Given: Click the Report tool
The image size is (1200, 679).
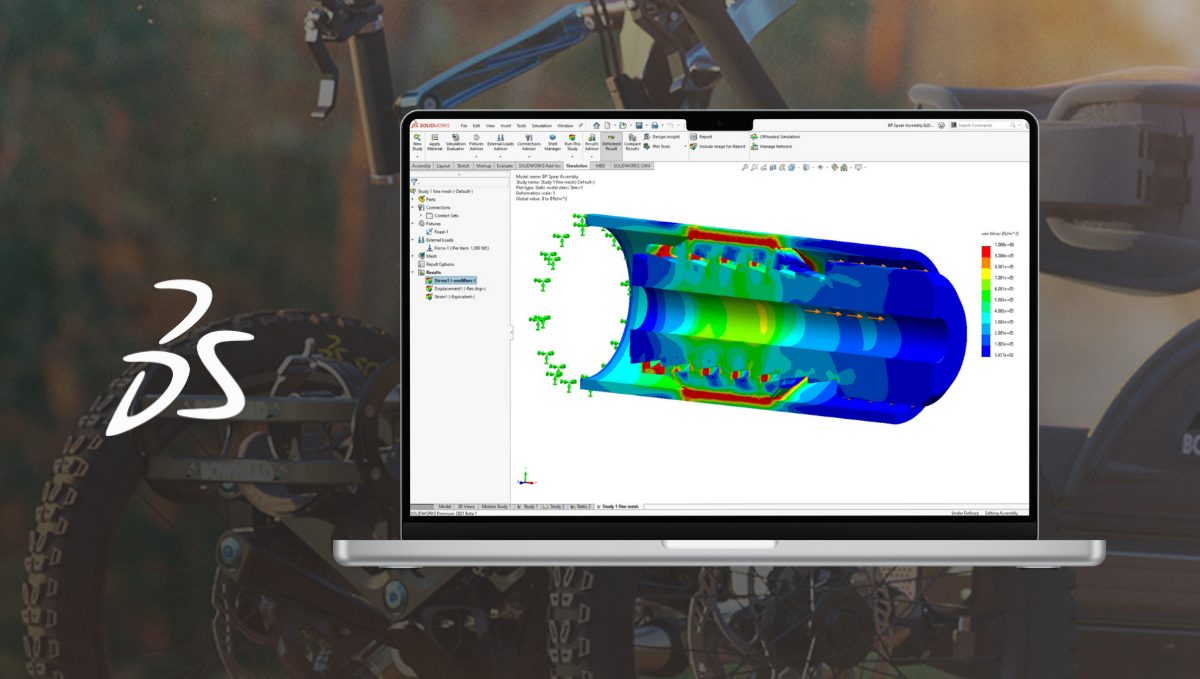Looking at the screenshot, I should coord(701,136).
